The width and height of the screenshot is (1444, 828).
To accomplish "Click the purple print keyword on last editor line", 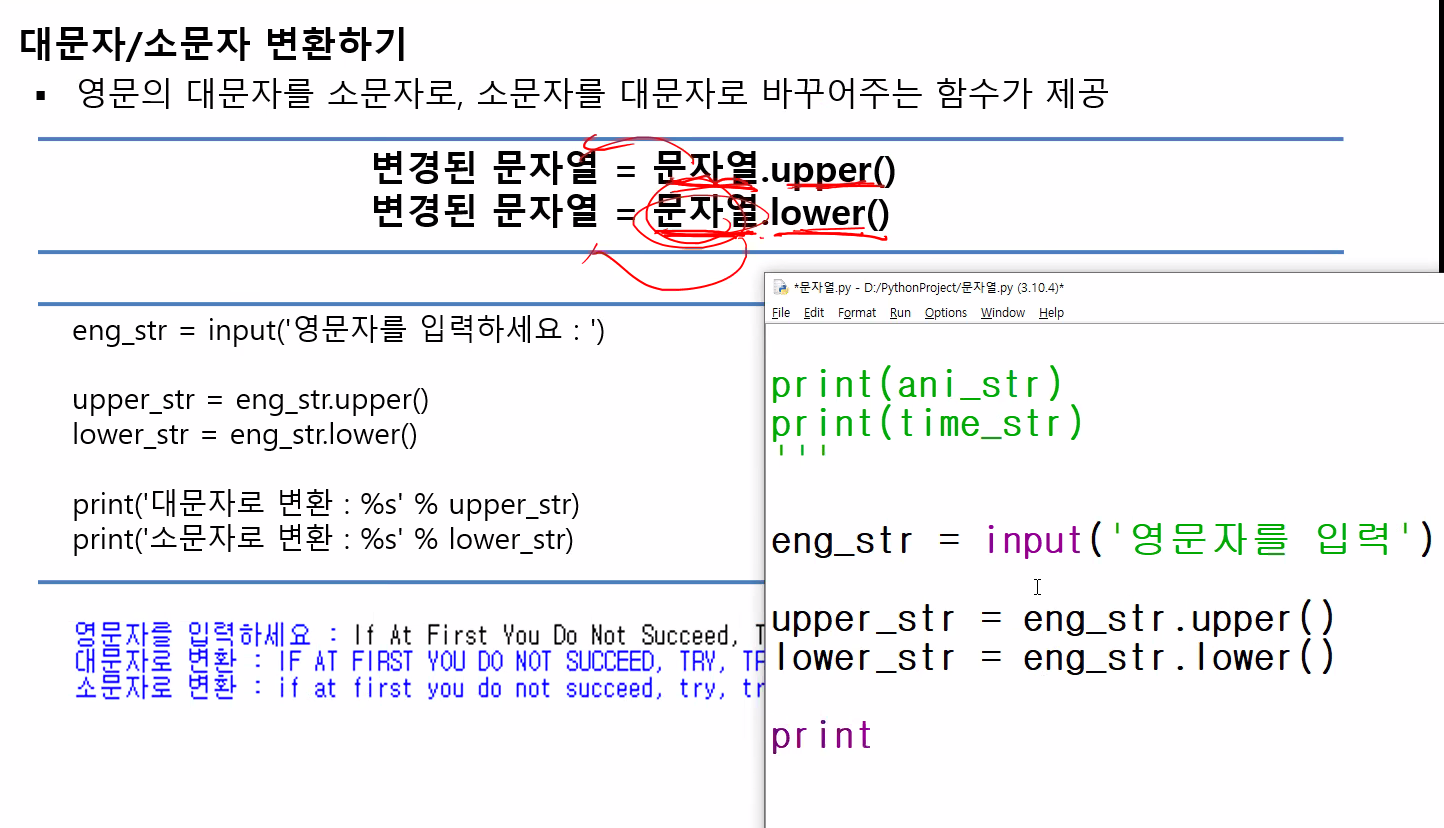I will [822, 737].
